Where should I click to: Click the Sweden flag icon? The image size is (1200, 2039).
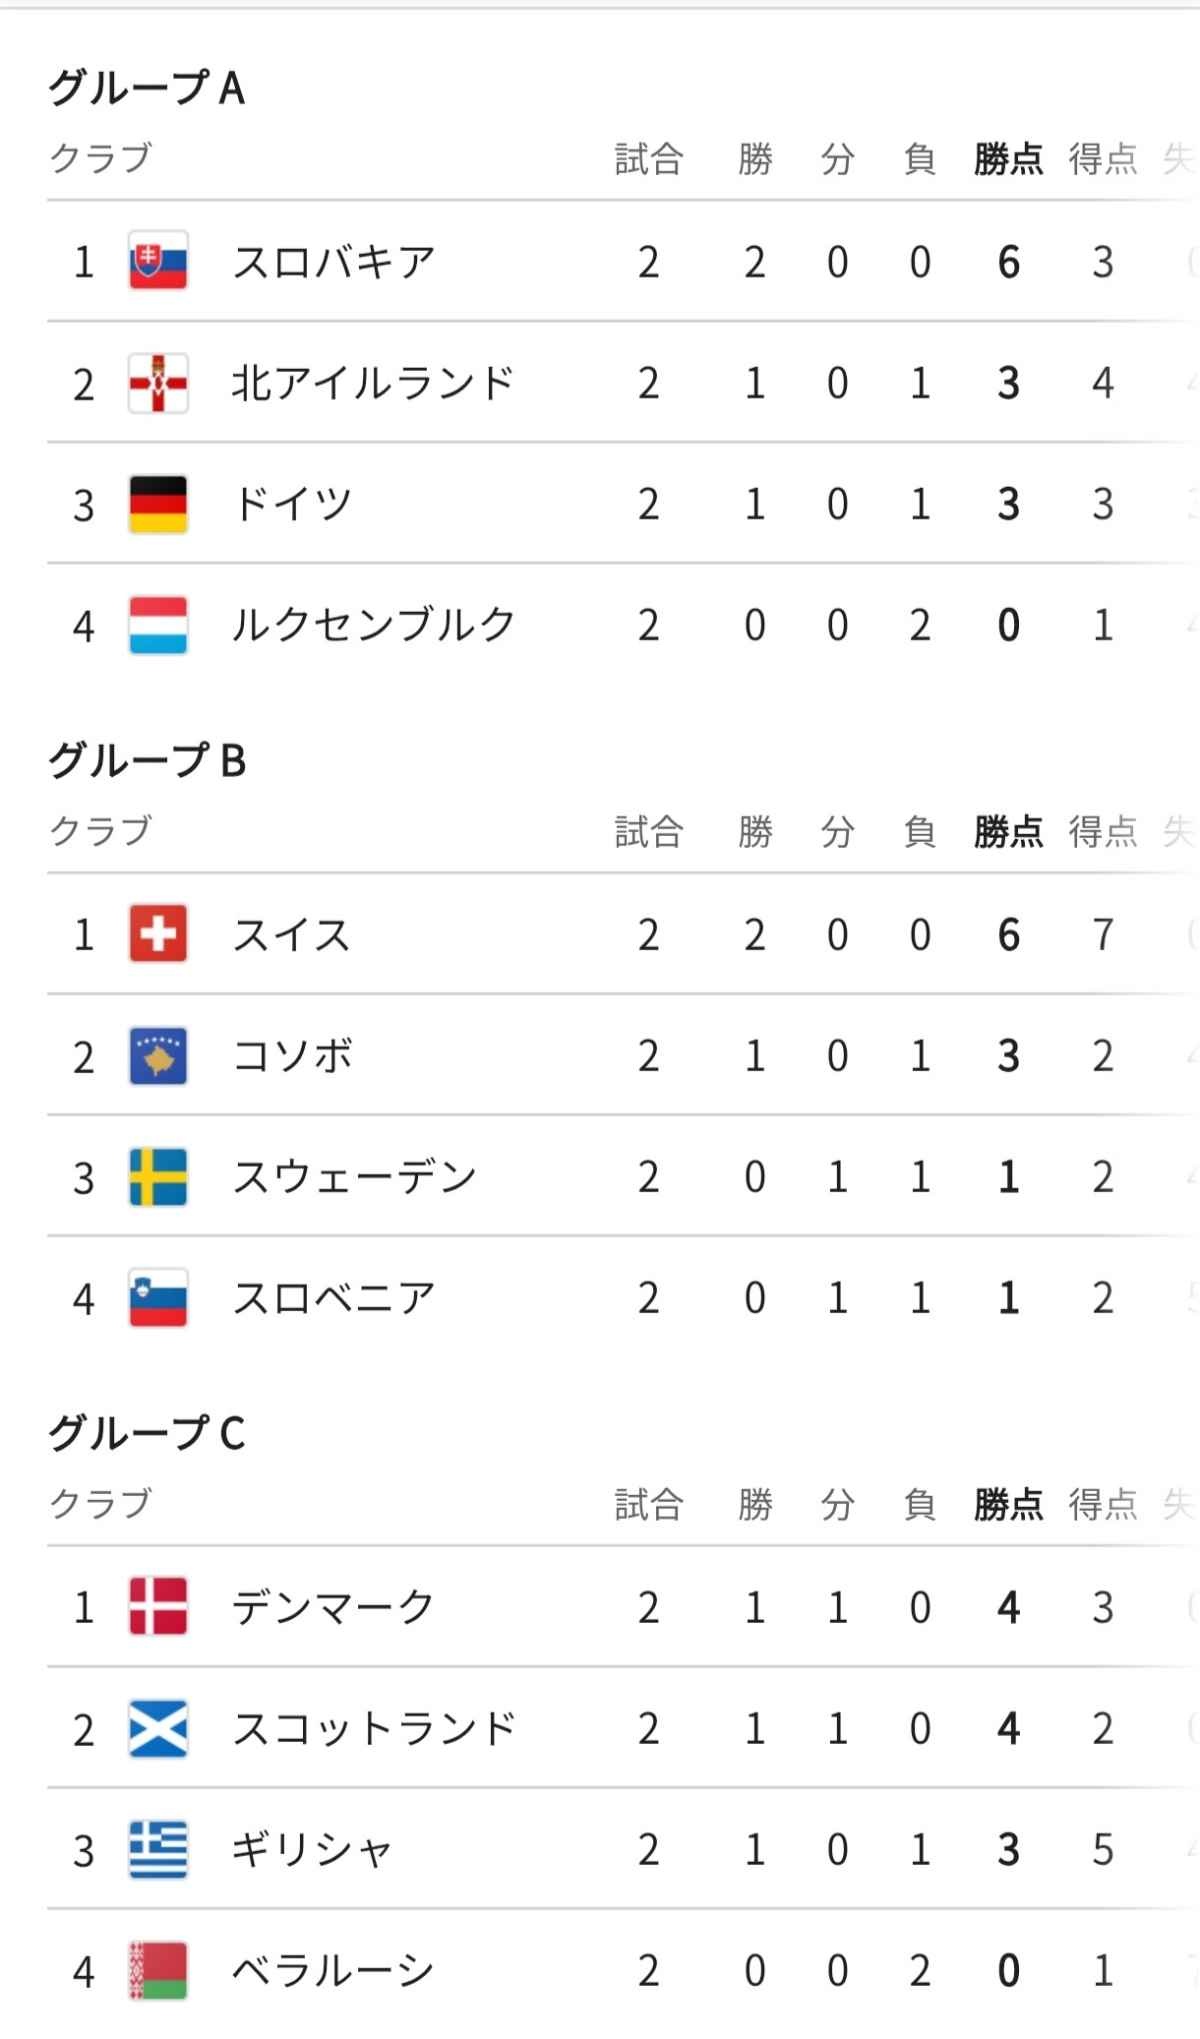(x=158, y=1177)
